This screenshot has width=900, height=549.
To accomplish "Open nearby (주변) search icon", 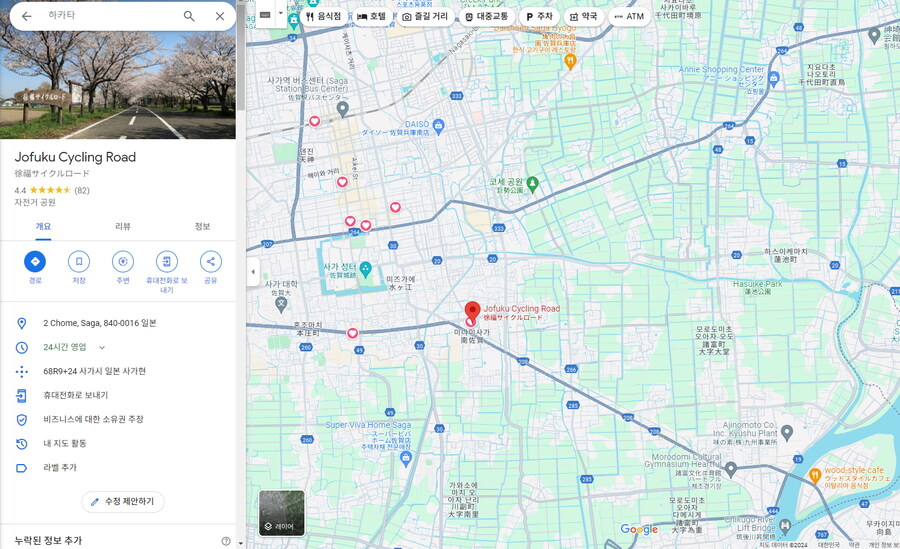I will click(122, 262).
